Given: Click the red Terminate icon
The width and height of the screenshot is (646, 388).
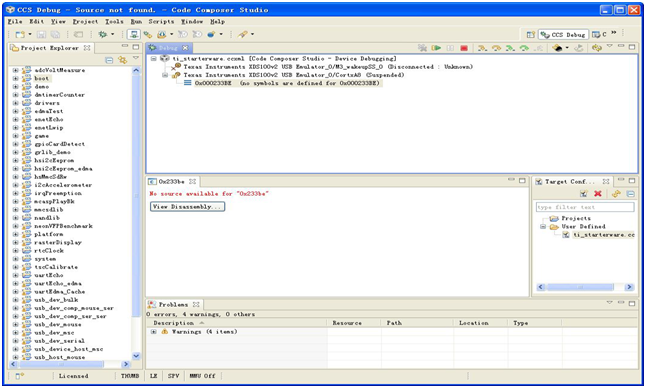Looking at the screenshot, I should [464, 48].
